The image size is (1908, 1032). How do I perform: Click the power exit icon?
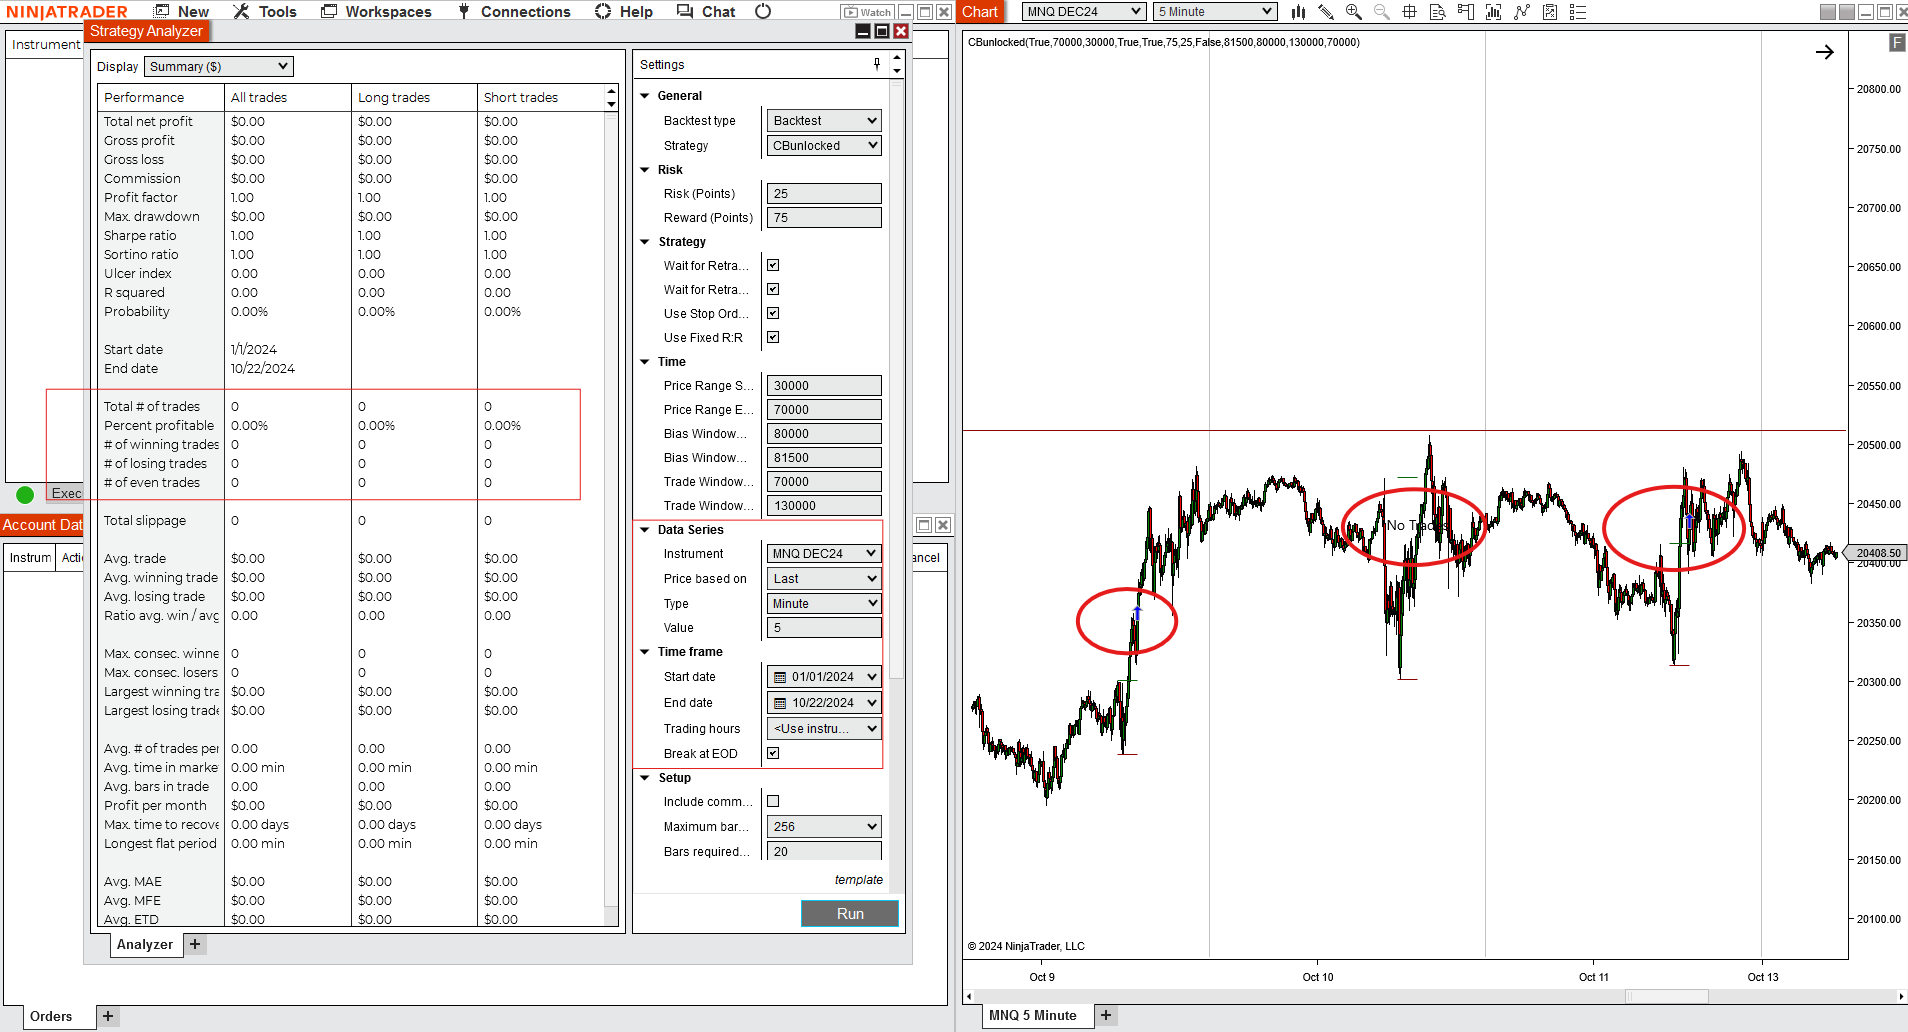click(763, 12)
